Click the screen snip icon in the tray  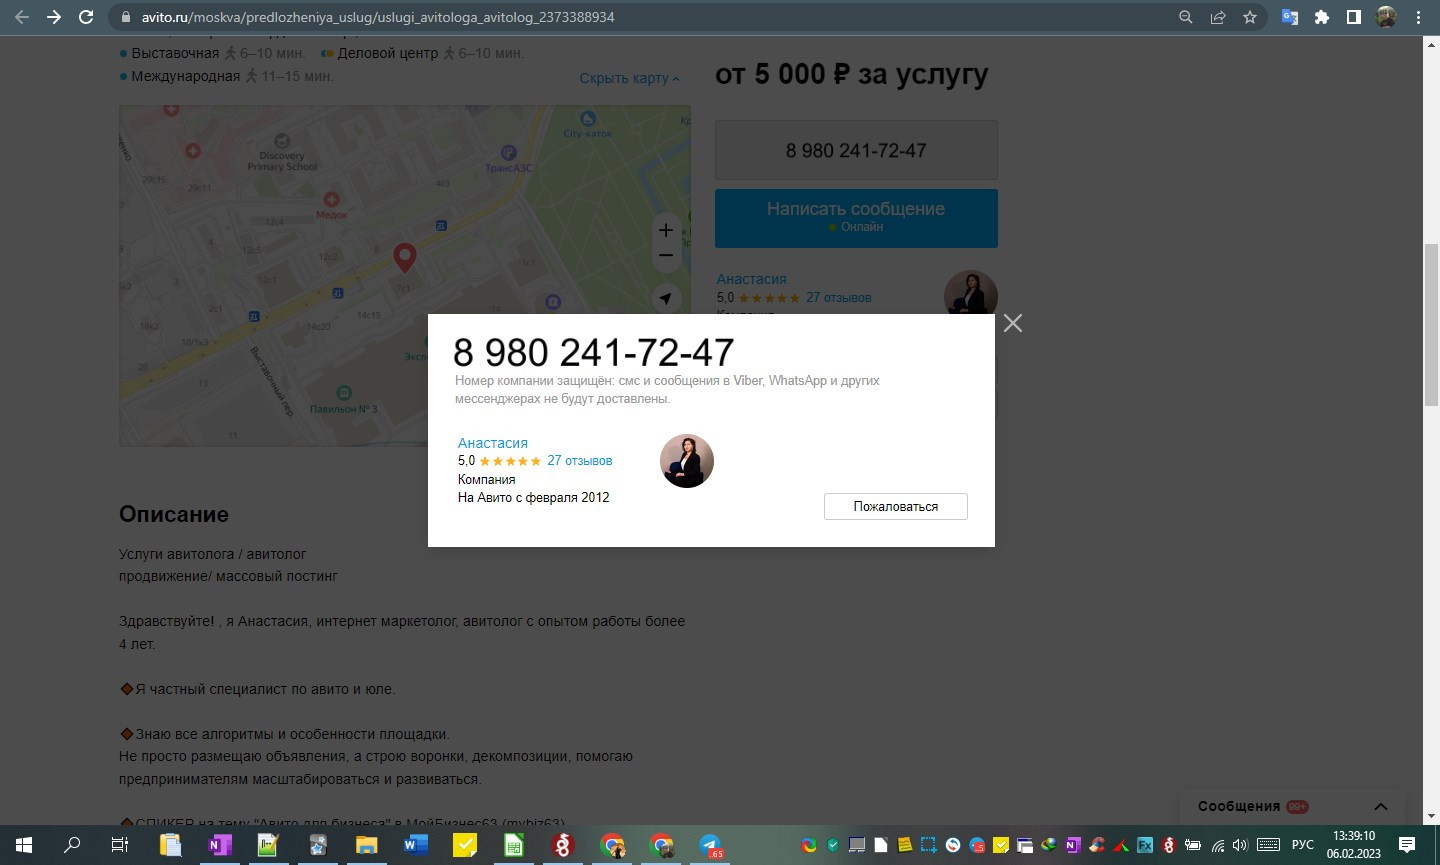pos(929,845)
